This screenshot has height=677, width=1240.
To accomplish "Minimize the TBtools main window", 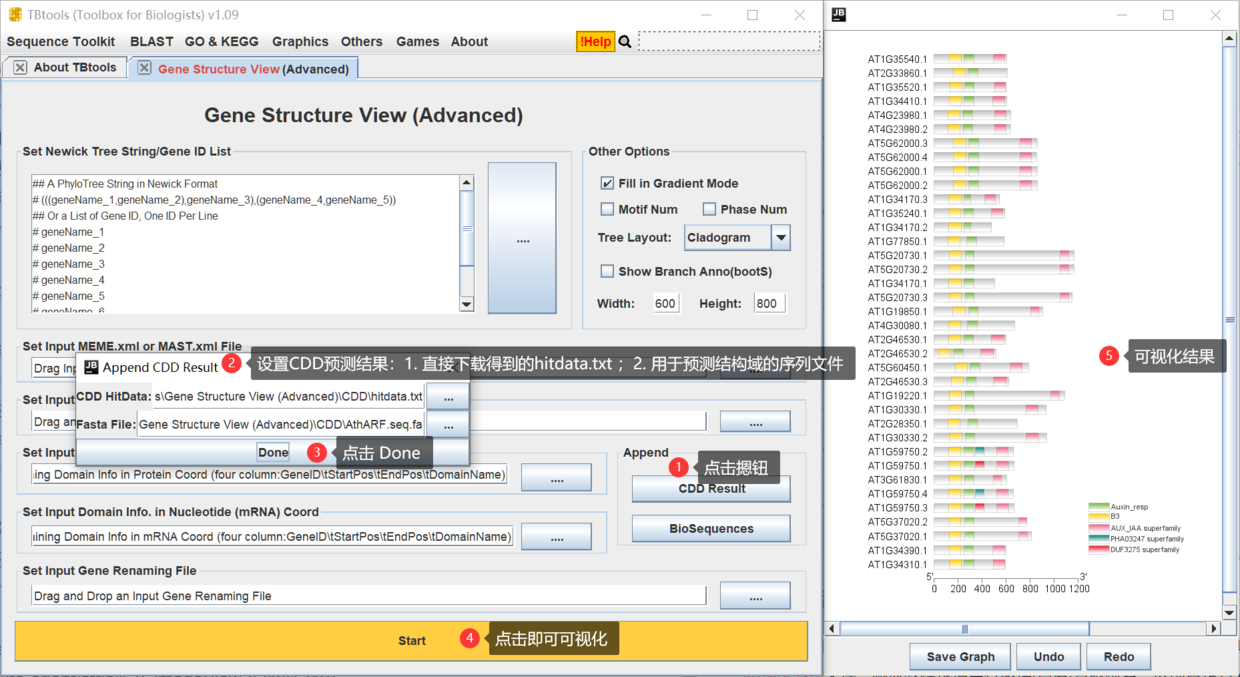I will click(704, 15).
